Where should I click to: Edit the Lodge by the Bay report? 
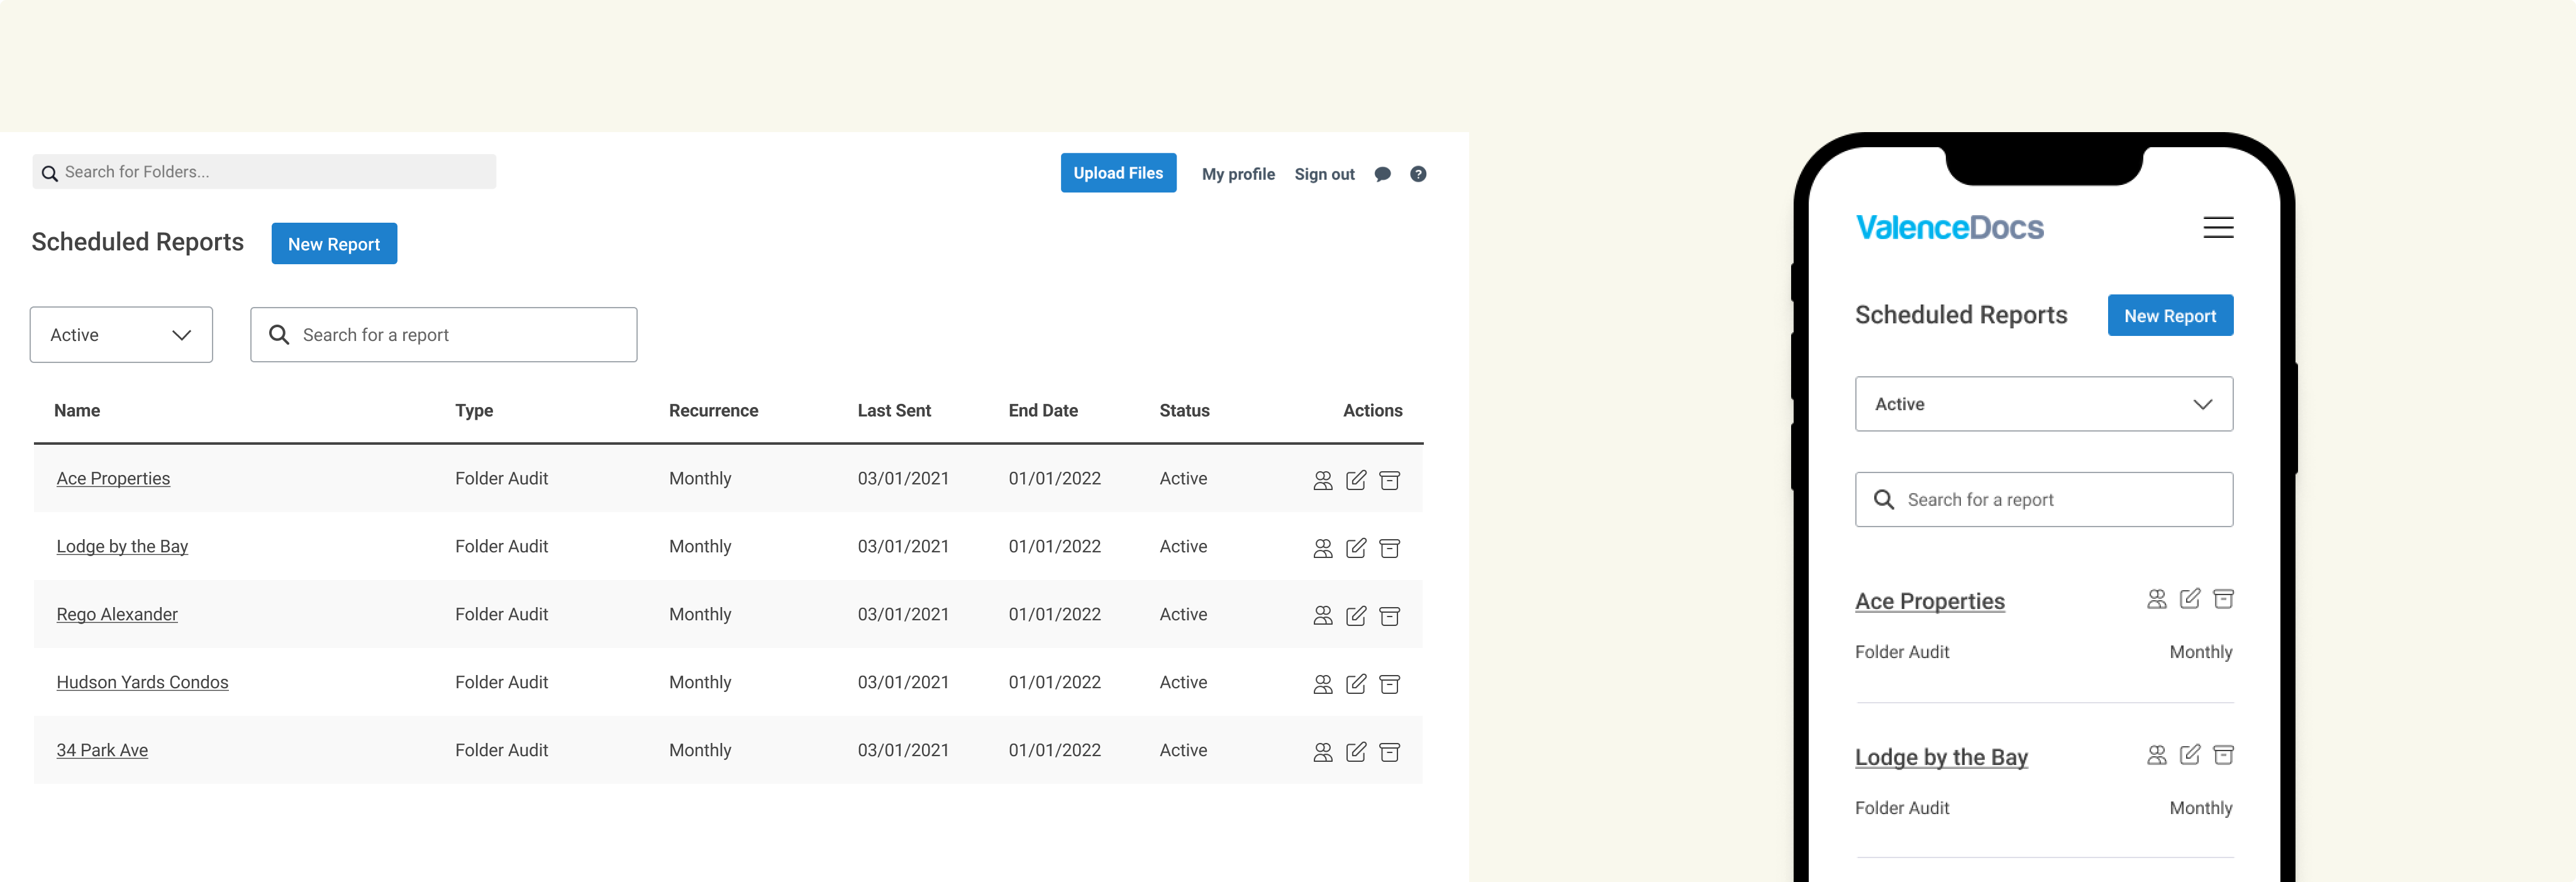(1356, 548)
